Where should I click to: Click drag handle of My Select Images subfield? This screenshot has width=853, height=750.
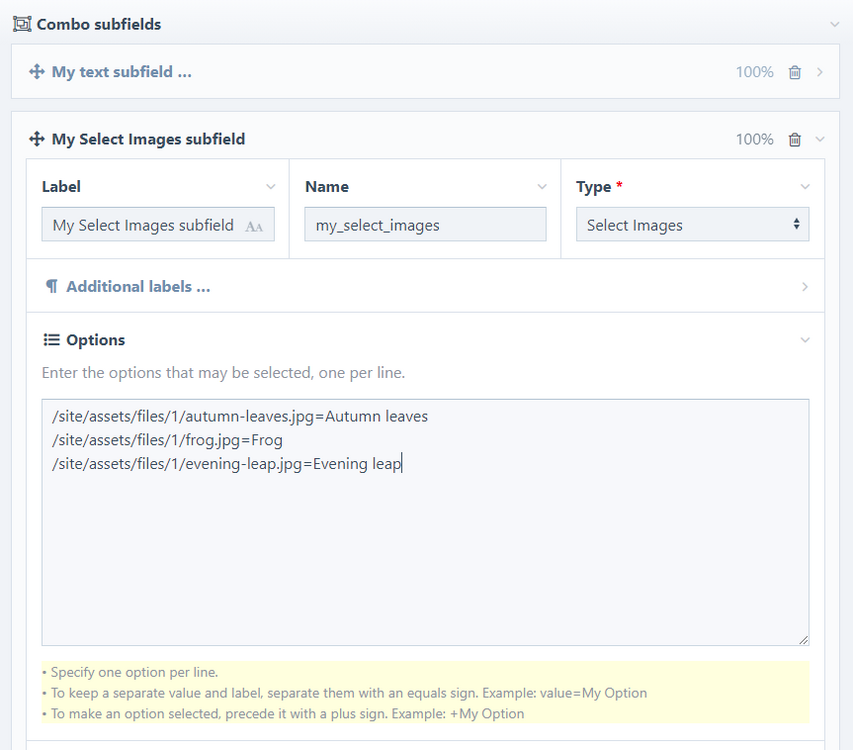37,139
